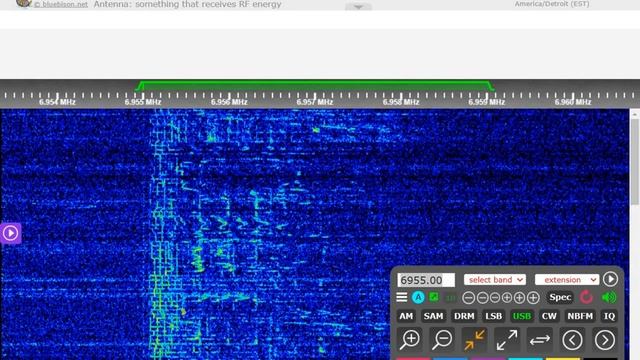Click the 6.957 MHz scale label
Image resolution: width=640 pixels, height=360 pixels.
click(315, 102)
